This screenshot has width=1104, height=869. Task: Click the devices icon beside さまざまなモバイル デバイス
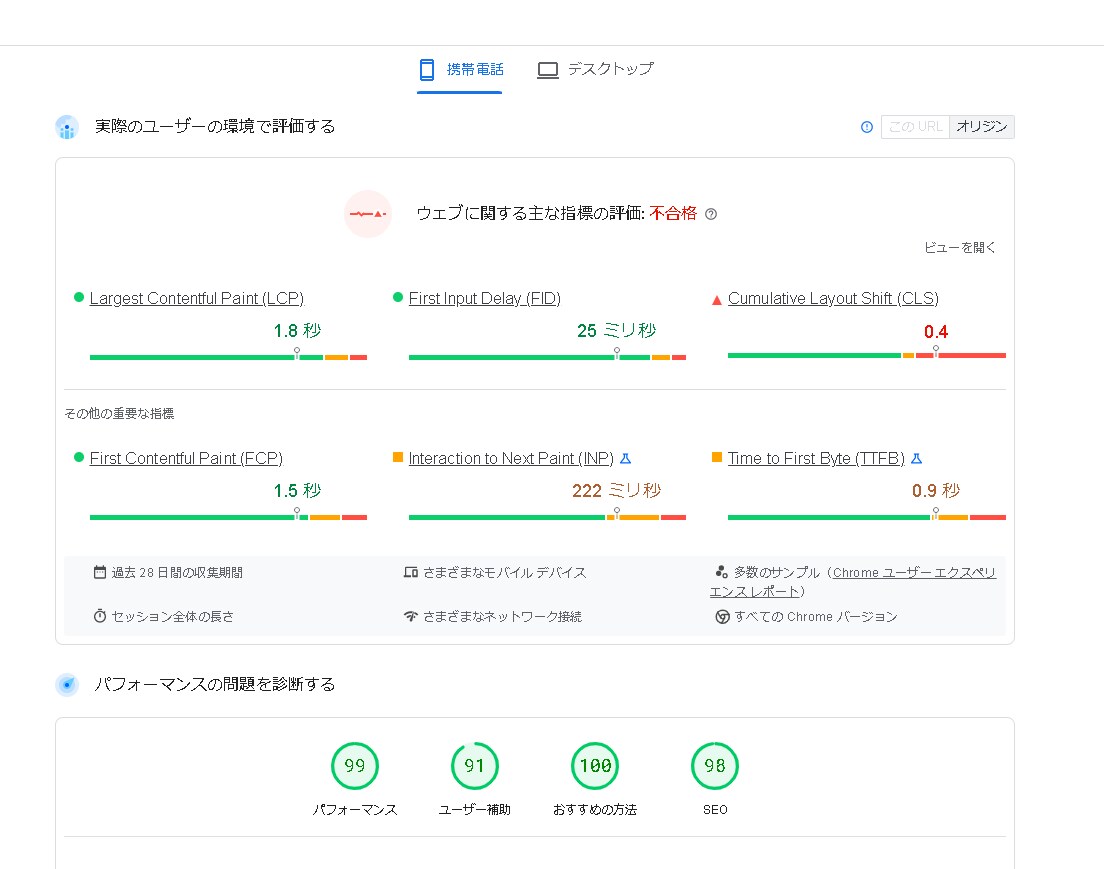pos(410,572)
